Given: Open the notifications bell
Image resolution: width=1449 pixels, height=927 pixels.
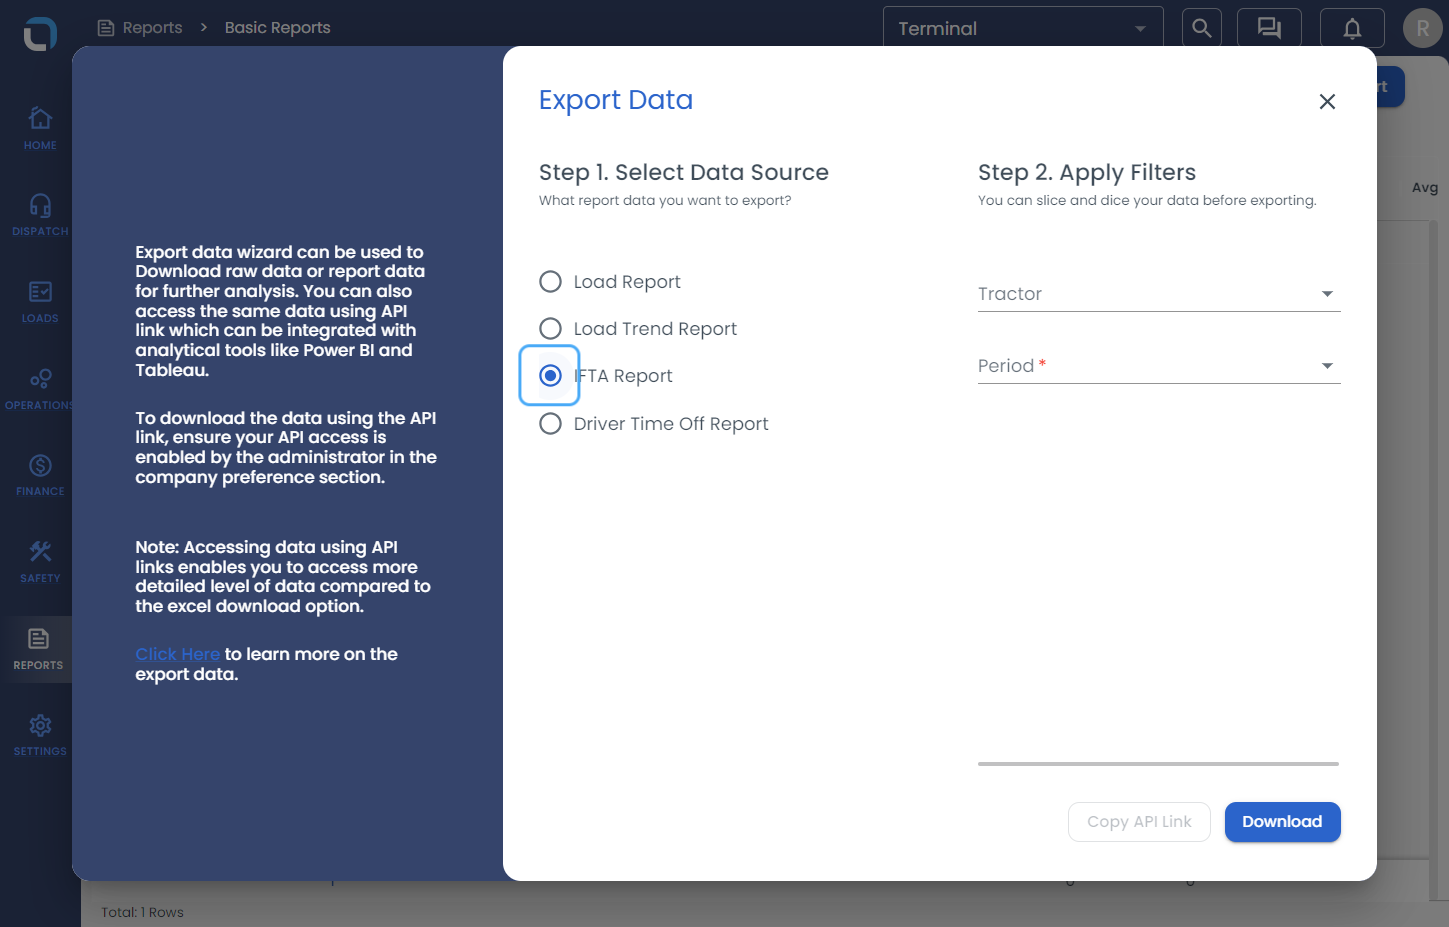Looking at the screenshot, I should (1352, 28).
